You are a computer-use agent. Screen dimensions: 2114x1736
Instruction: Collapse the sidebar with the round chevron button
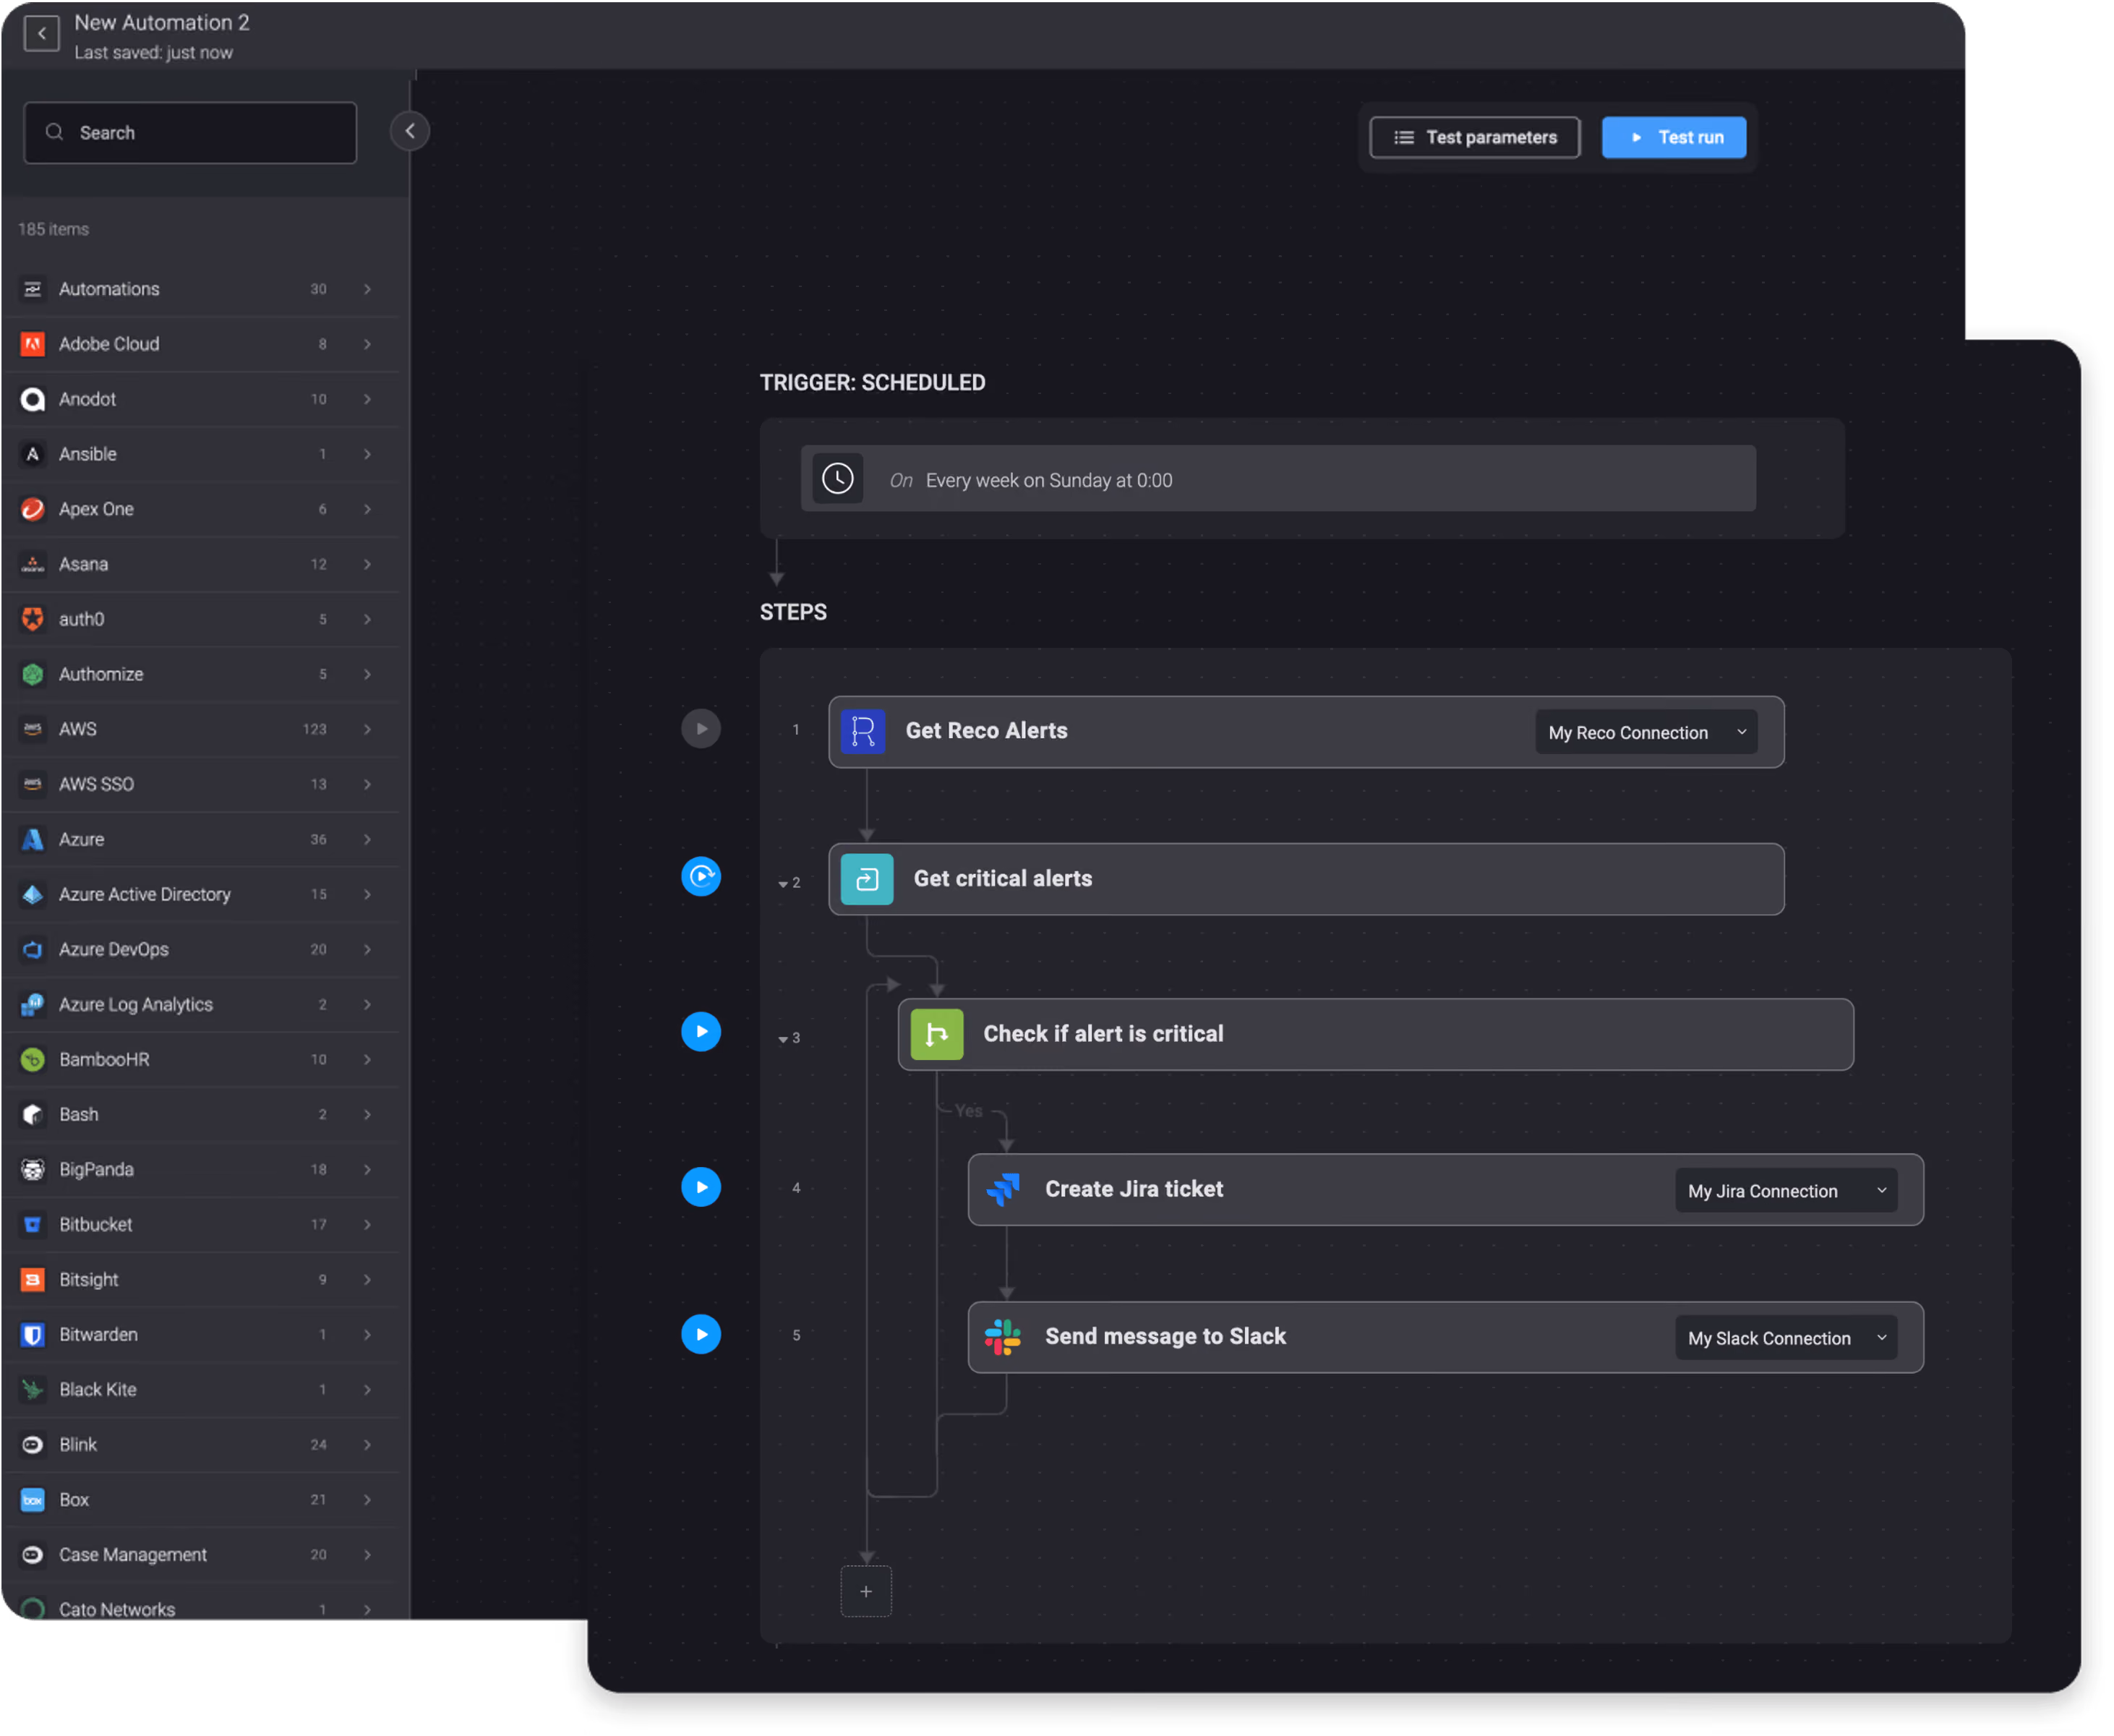pyautogui.click(x=410, y=131)
